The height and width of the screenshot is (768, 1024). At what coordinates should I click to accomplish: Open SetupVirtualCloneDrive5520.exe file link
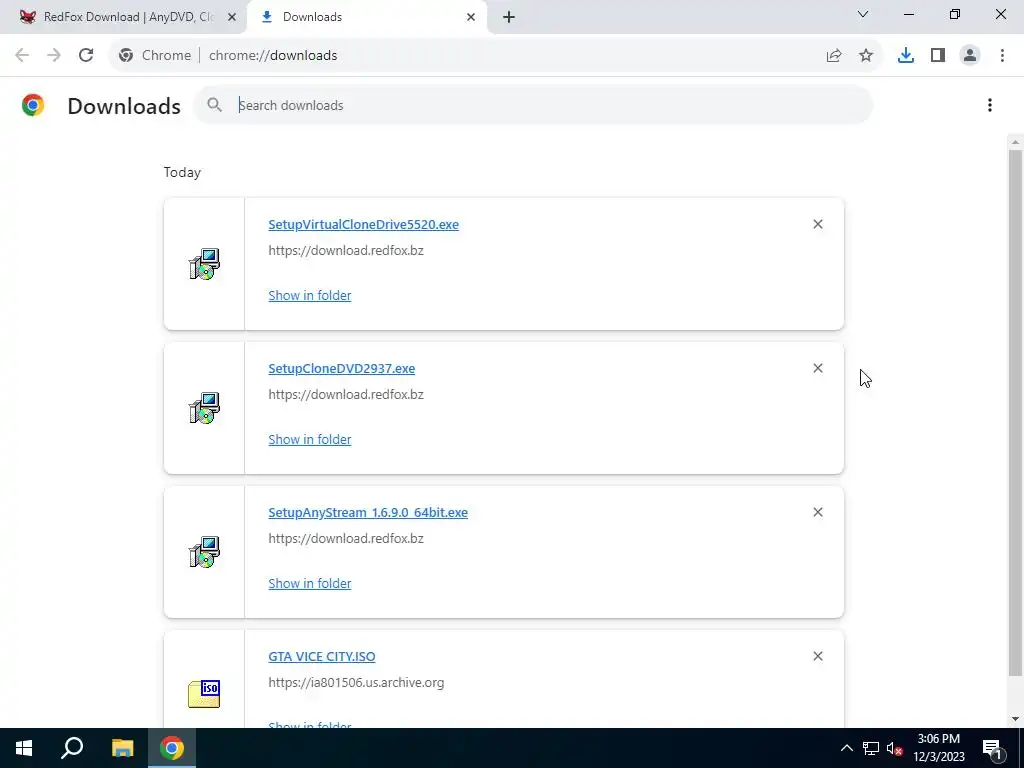coord(364,225)
